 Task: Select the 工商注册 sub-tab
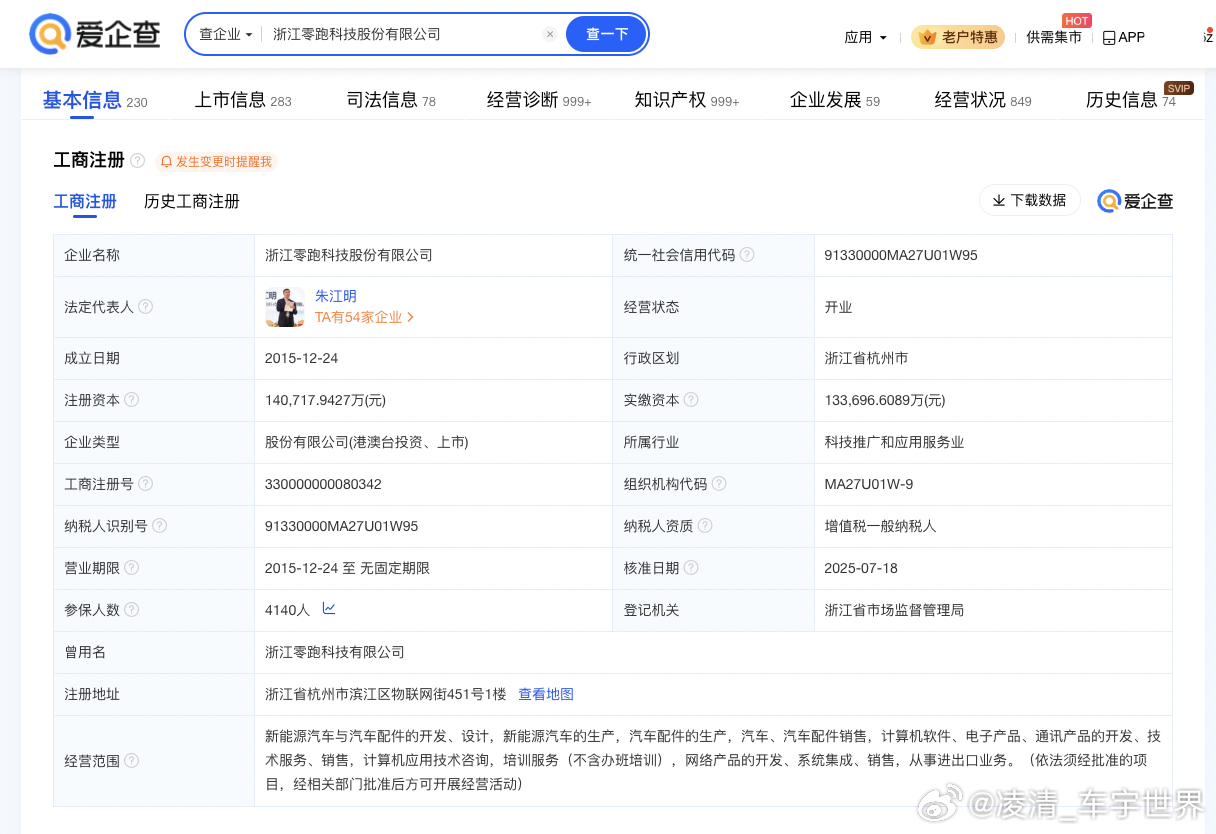(x=85, y=201)
